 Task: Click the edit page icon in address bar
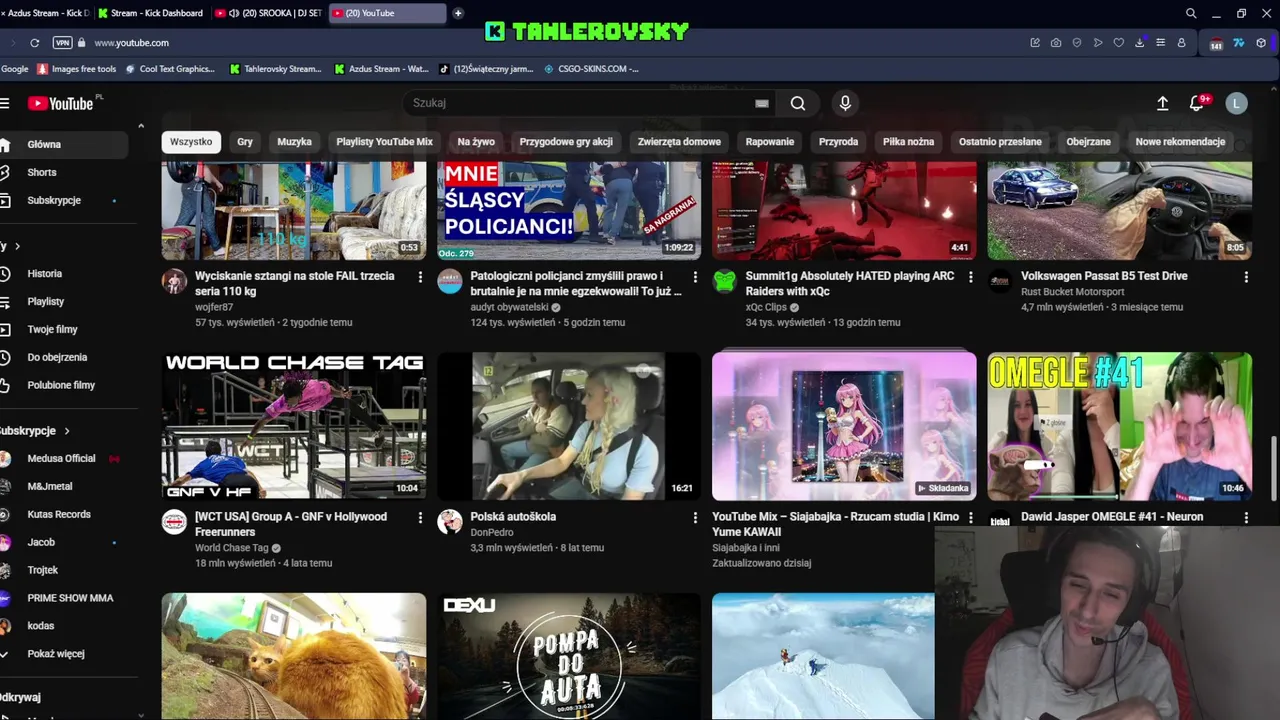(x=1035, y=43)
